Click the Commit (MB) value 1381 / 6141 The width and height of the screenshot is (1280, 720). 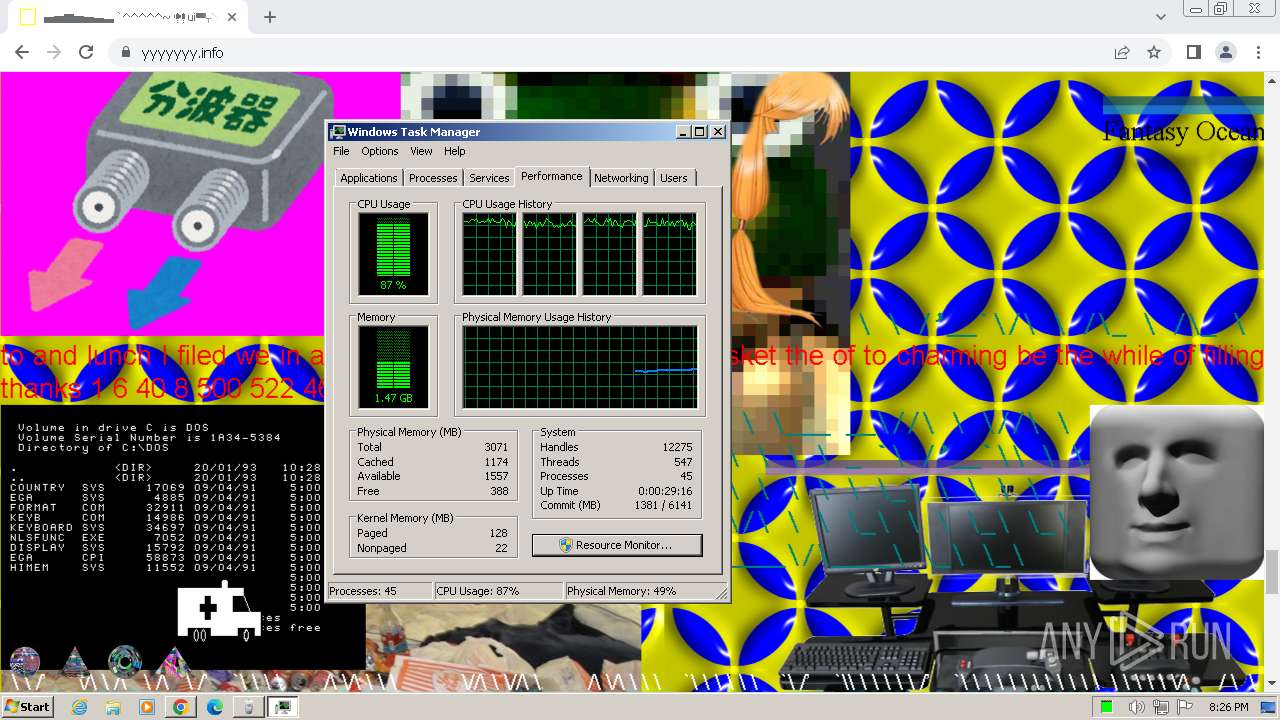(664, 505)
